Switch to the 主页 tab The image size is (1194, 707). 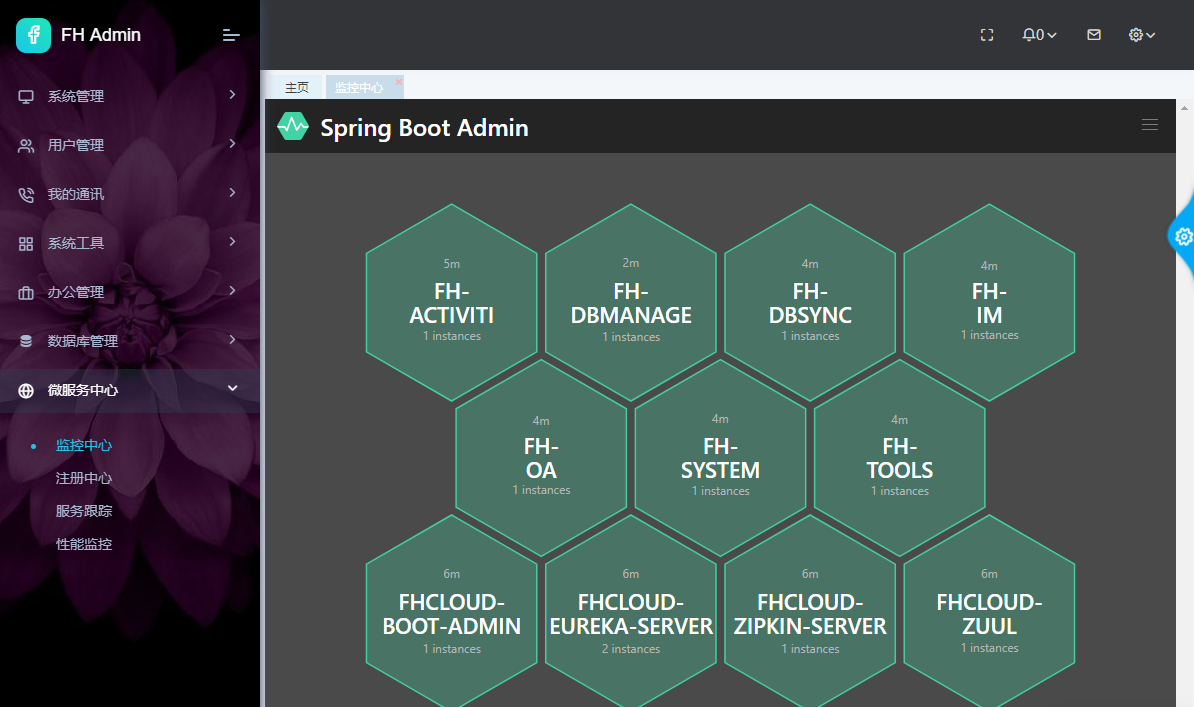tap(297, 88)
